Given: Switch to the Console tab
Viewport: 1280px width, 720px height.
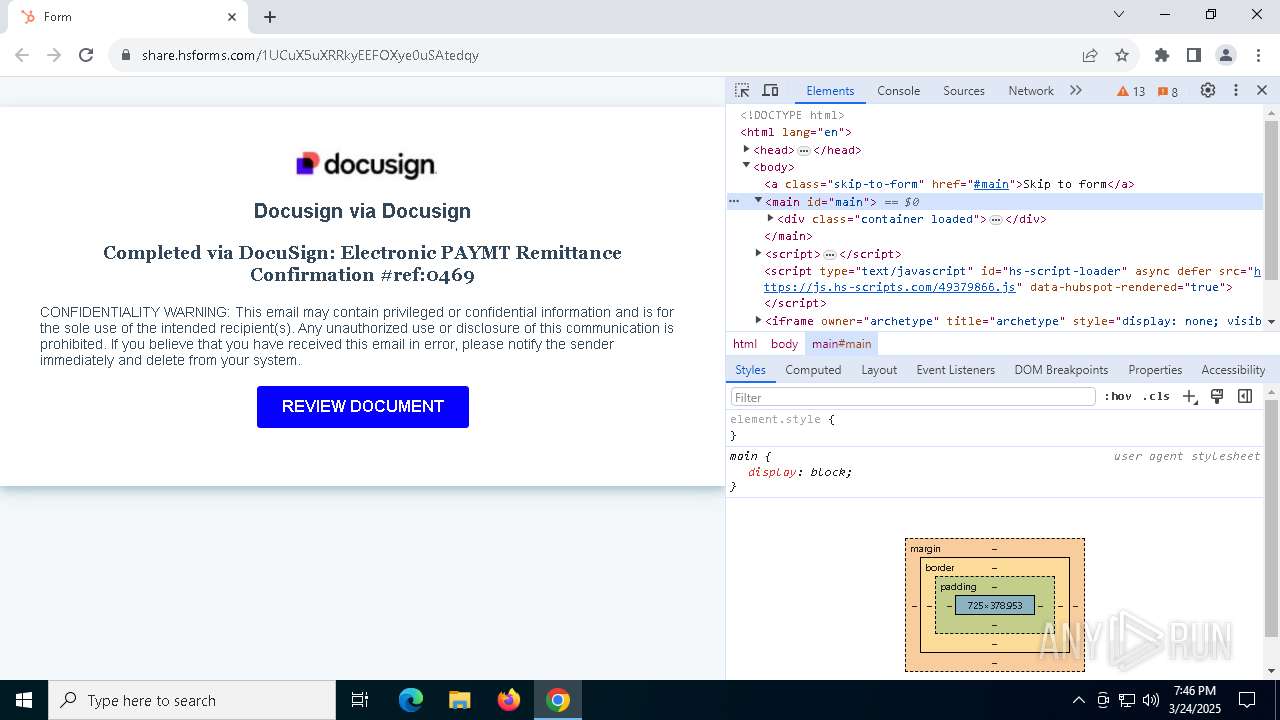Looking at the screenshot, I should coord(898,90).
